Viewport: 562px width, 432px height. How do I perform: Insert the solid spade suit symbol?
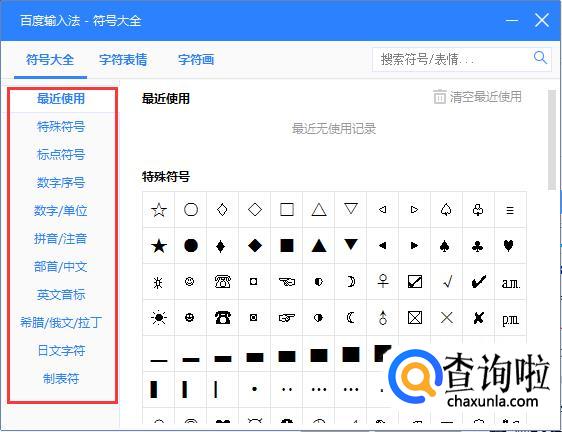point(445,246)
